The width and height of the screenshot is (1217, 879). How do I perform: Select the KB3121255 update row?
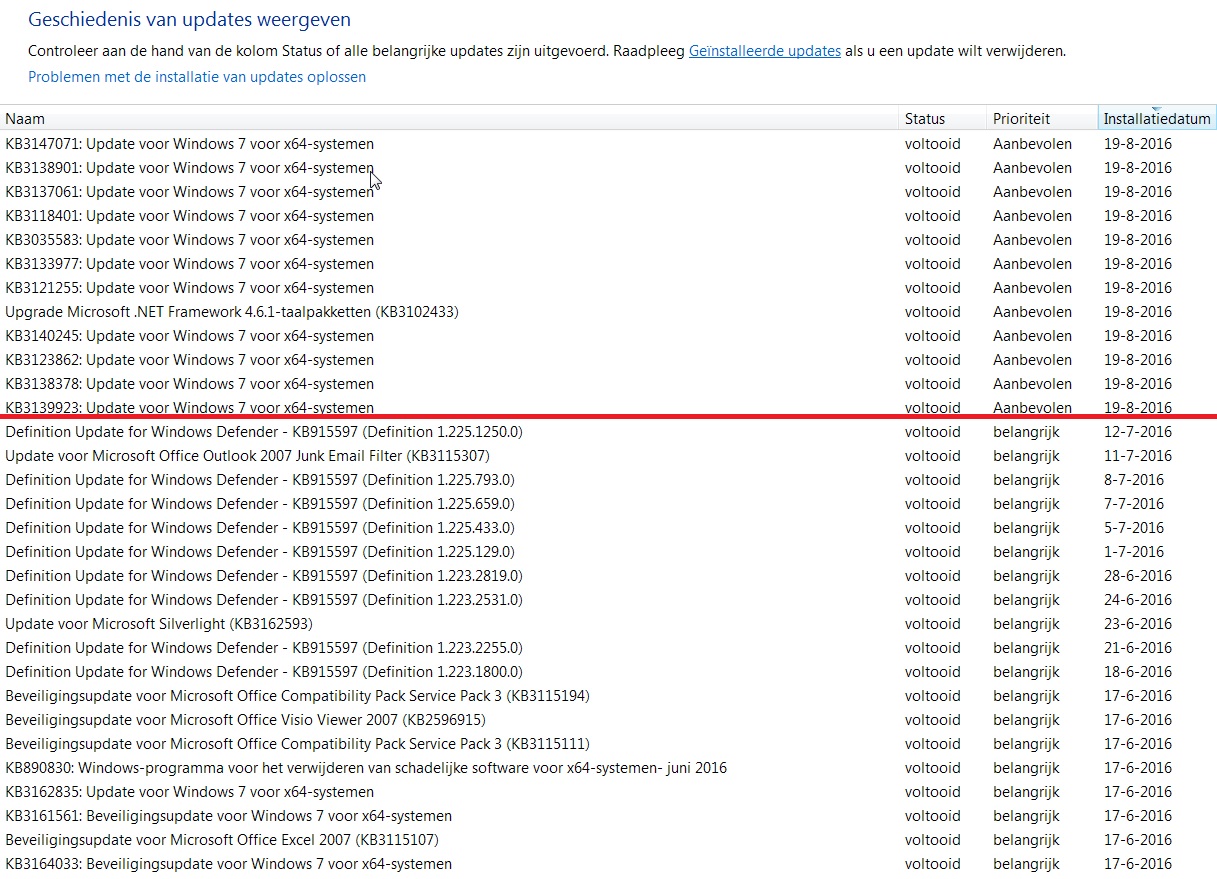[x=608, y=288]
